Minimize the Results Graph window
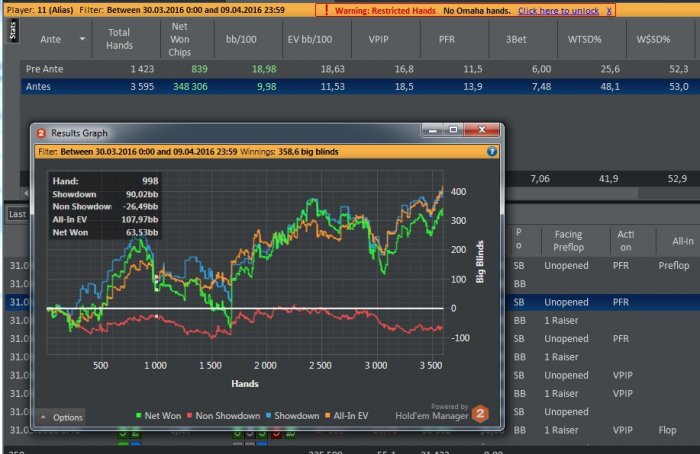This screenshot has height=454, width=700. click(433, 129)
